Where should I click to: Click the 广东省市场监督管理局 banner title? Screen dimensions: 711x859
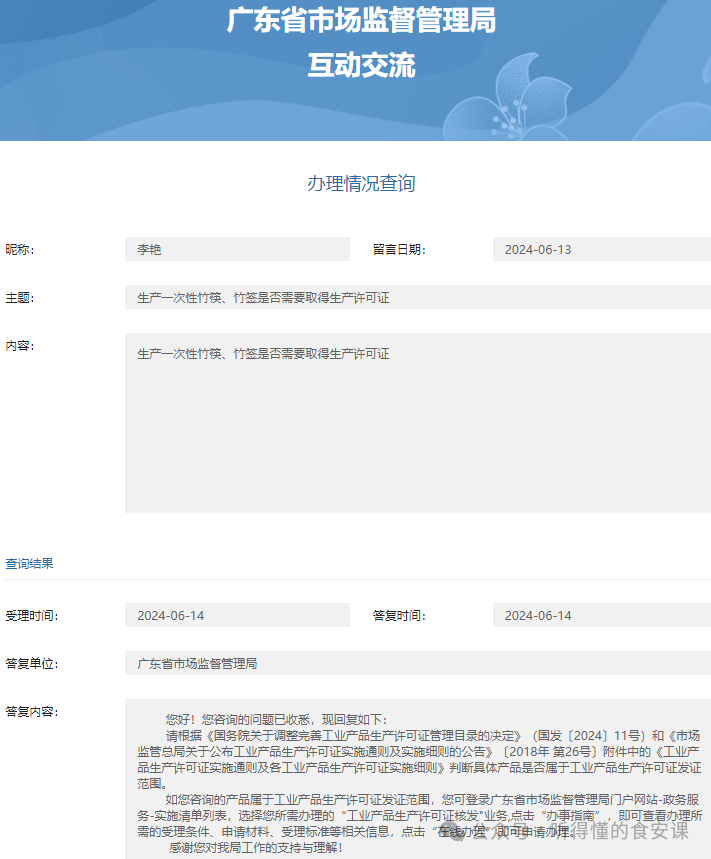(x=362, y=21)
